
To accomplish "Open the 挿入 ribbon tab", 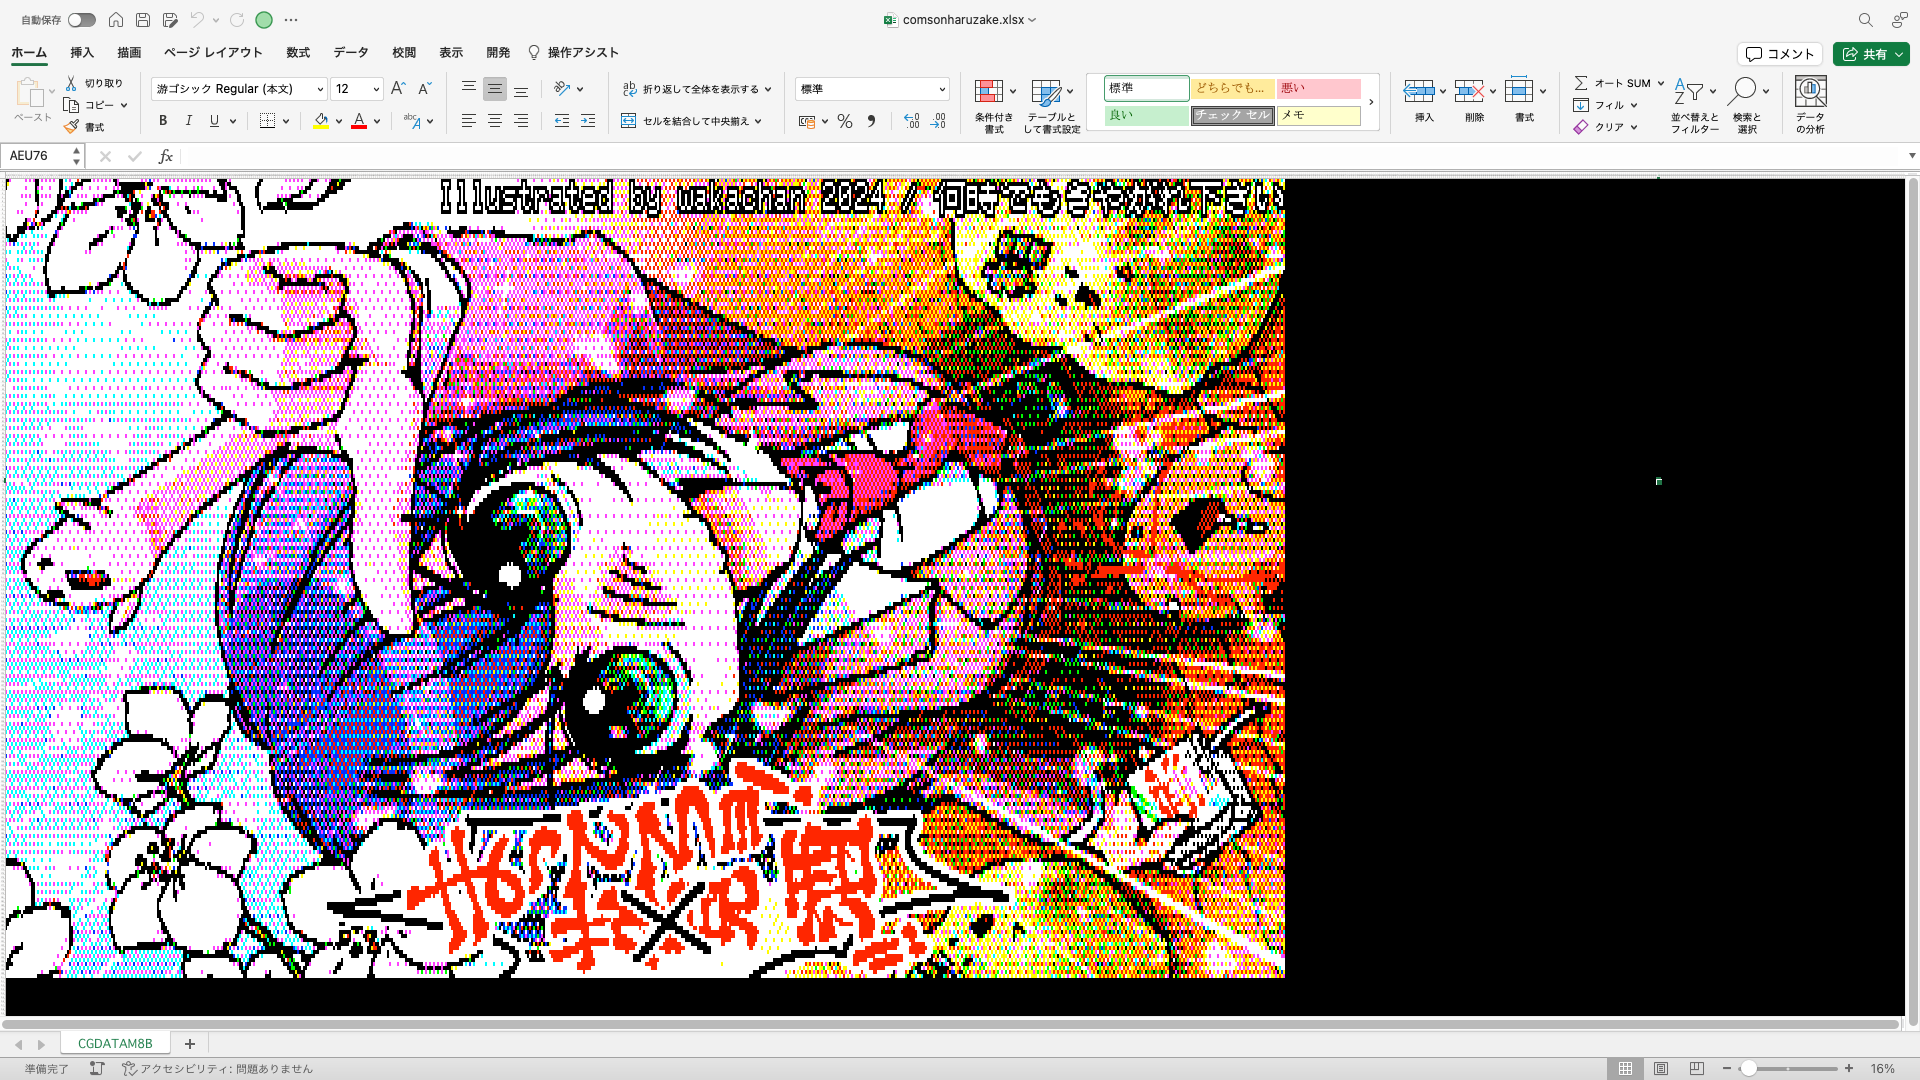I will click(x=82, y=53).
